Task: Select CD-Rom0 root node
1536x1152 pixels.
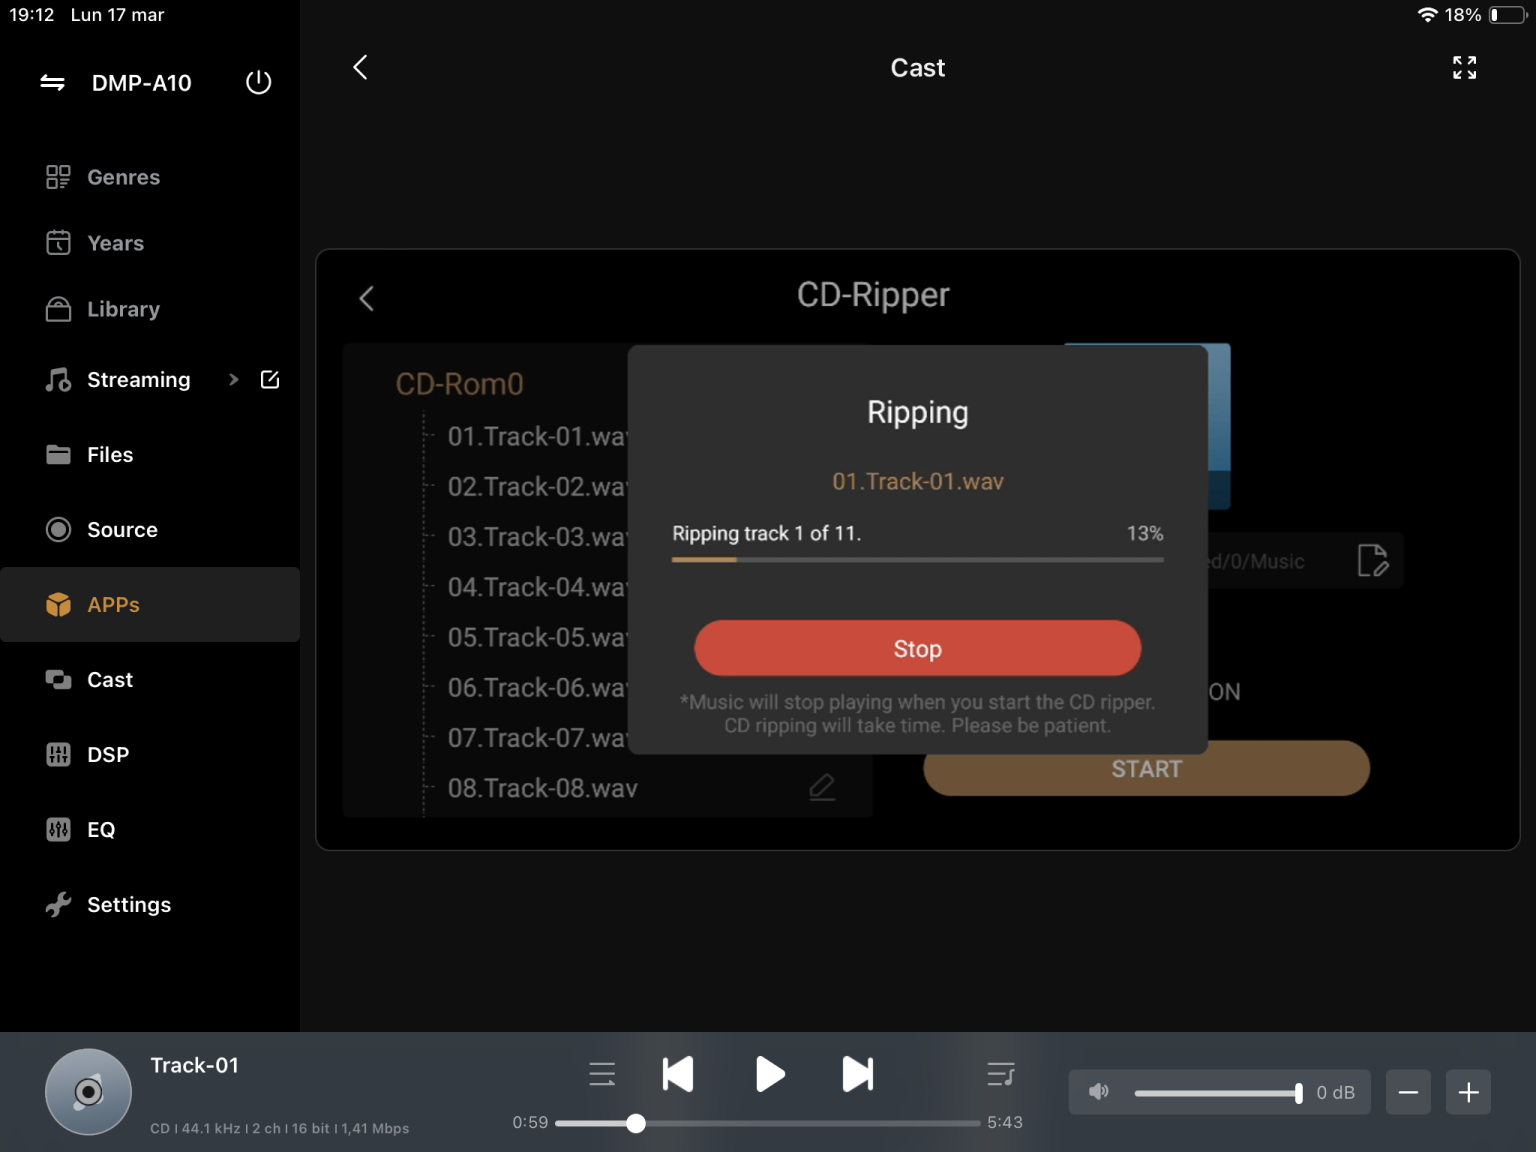Action: pyautogui.click(x=460, y=384)
